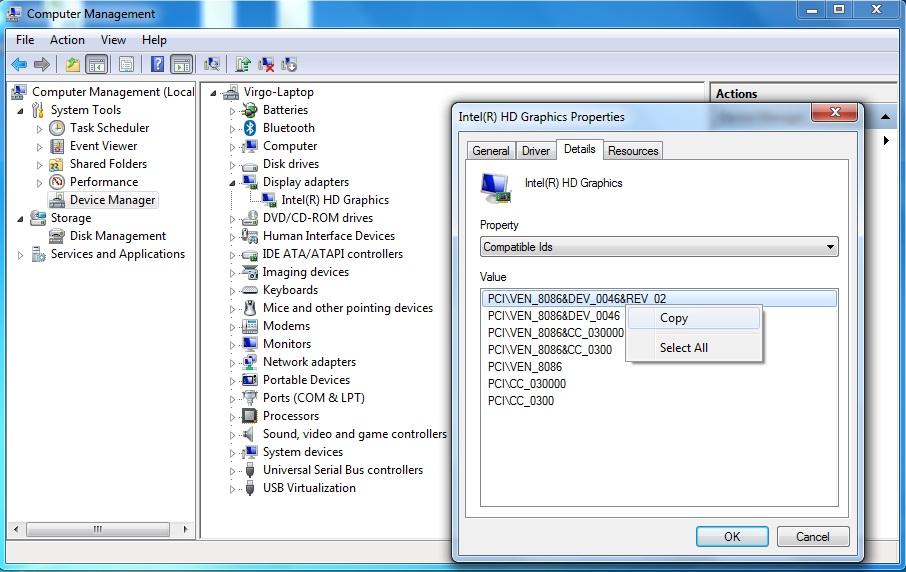906x572 pixels.
Task: Select the value PCI\VEN_8086&CC_0300
Action: pos(549,350)
